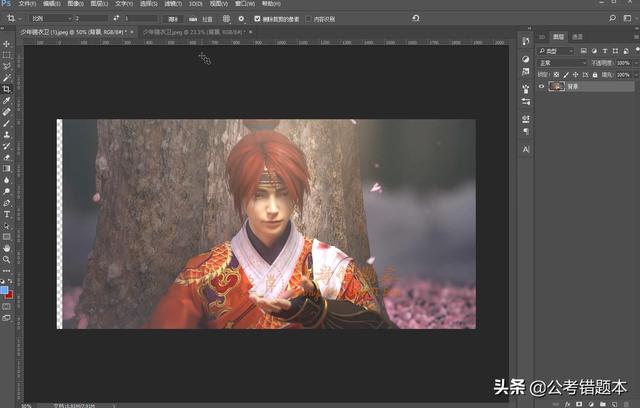Toggle the pixel layer filter
The height and width of the screenshot is (408, 640).
tap(584, 51)
